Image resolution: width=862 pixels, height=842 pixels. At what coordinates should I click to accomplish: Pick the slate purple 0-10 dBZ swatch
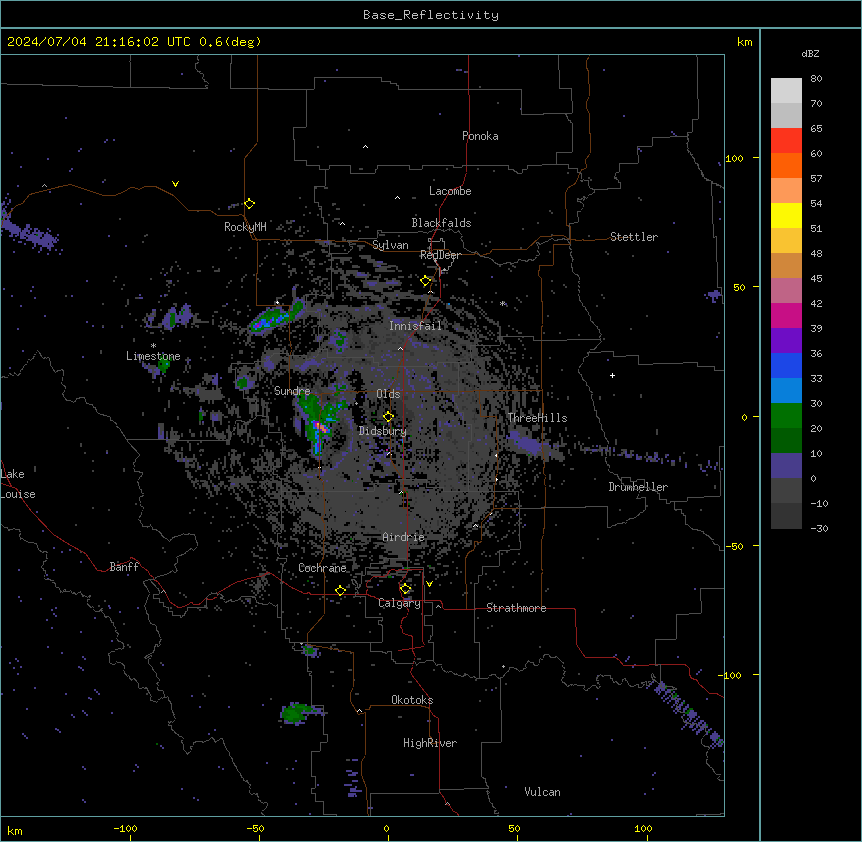pyautogui.click(x=786, y=466)
